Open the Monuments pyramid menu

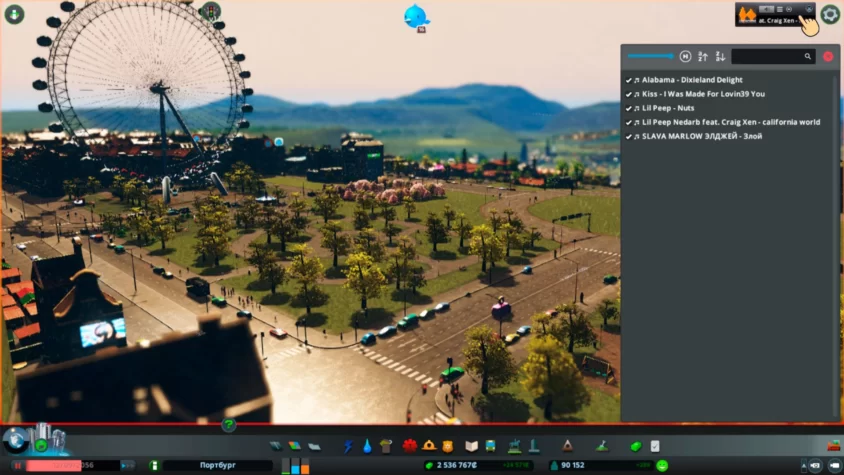(567, 446)
